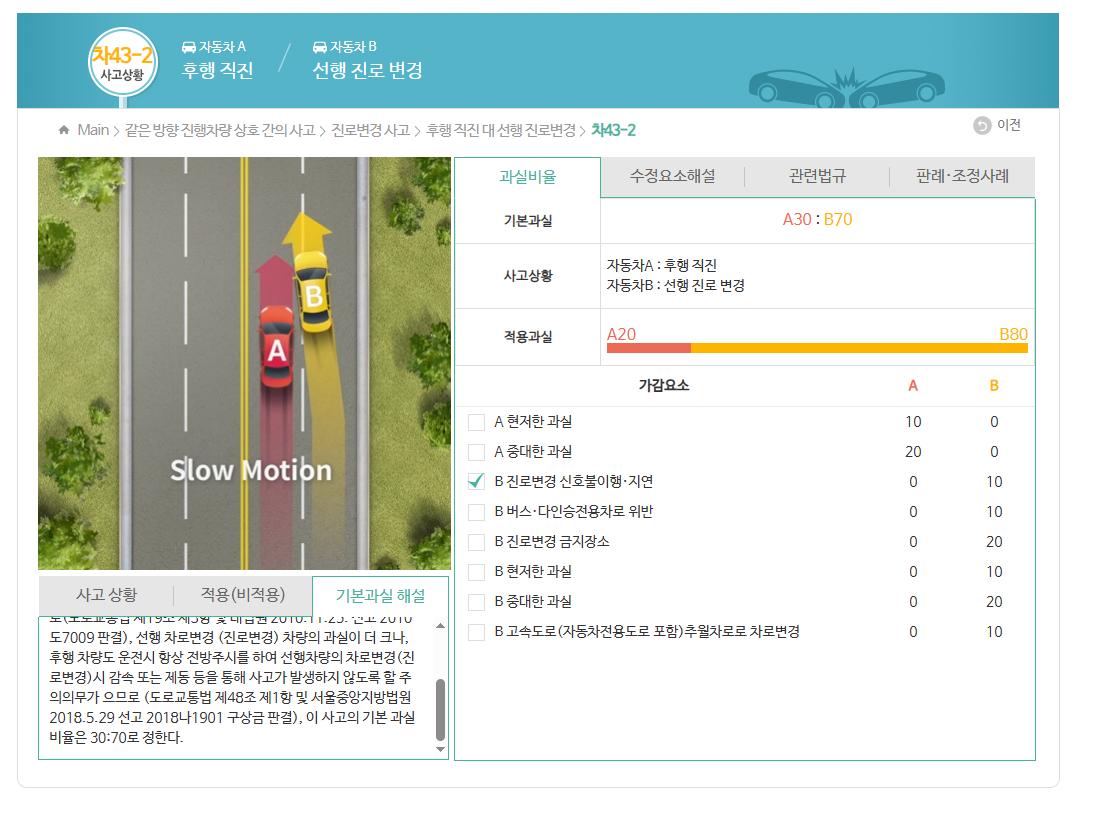1098x813 pixels.
Task: Click the car collision illustration in header
Action: (847, 87)
